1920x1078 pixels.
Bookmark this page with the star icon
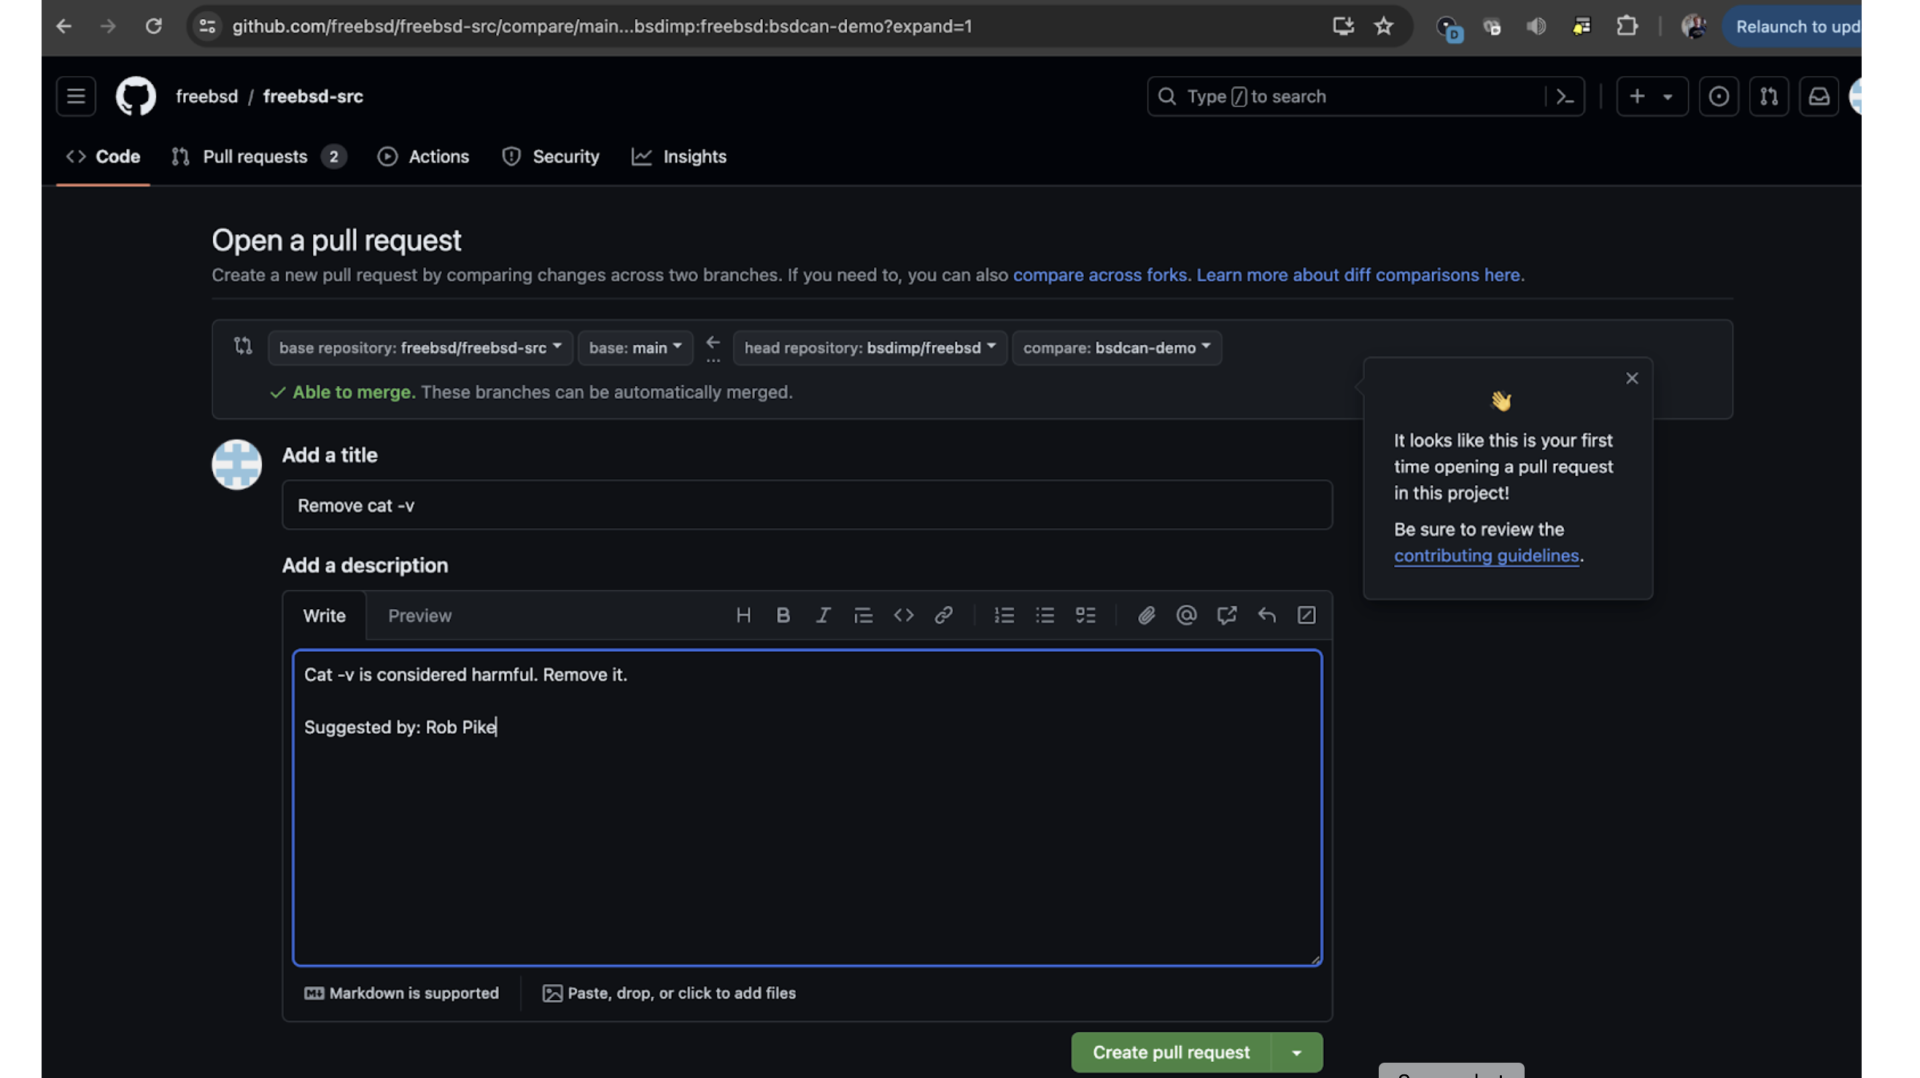pos(1384,27)
